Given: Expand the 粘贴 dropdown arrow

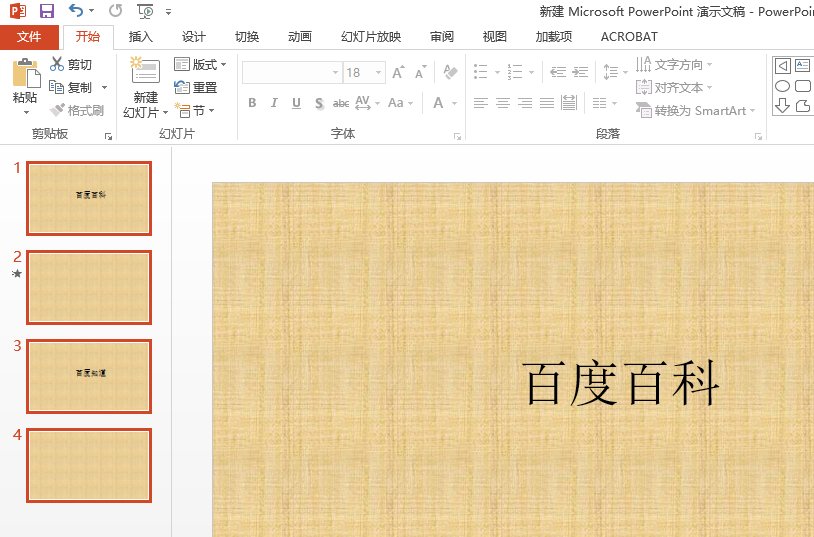Looking at the screenshot, I should point(26,112).
